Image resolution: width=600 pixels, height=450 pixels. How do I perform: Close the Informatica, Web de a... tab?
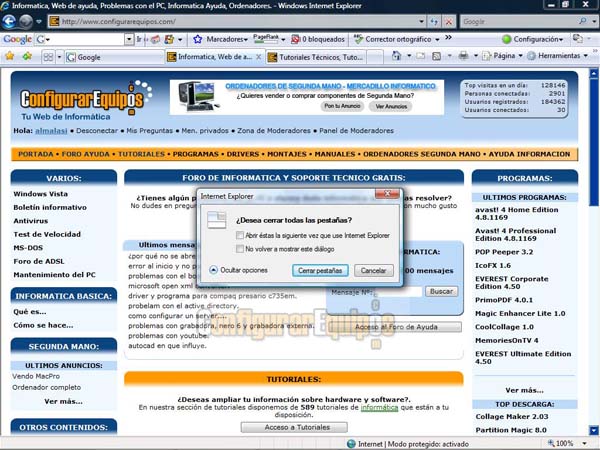click(x=259, y=57)
